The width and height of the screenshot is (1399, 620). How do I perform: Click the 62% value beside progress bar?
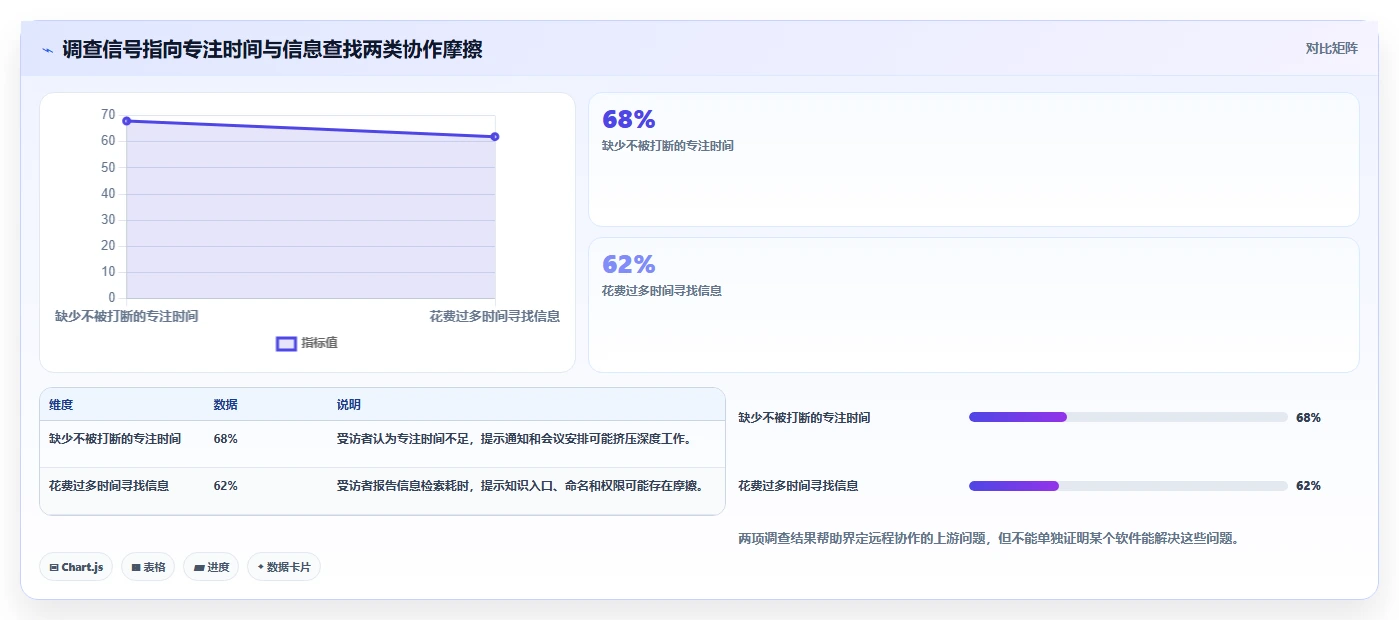[x=1308, y=486]
